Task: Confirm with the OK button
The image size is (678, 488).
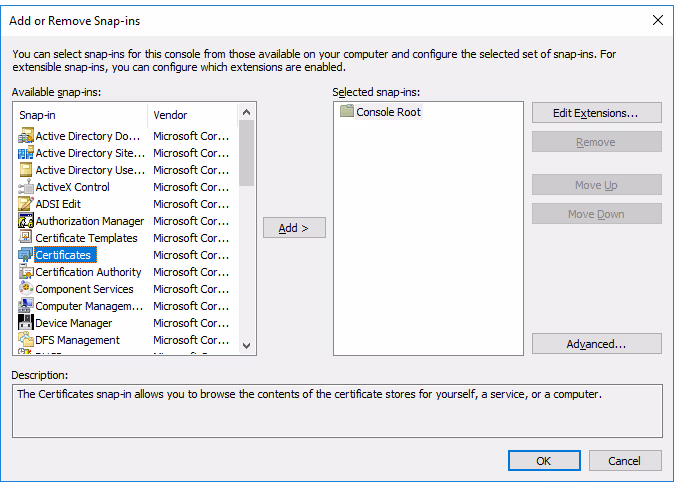Action: click(543, 461)
